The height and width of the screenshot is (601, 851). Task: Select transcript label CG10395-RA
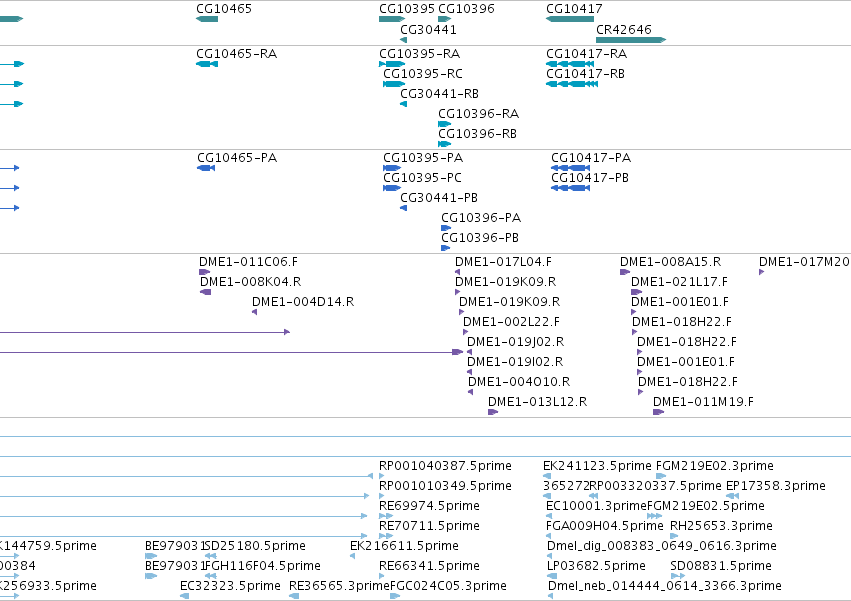tap(420, 54)
